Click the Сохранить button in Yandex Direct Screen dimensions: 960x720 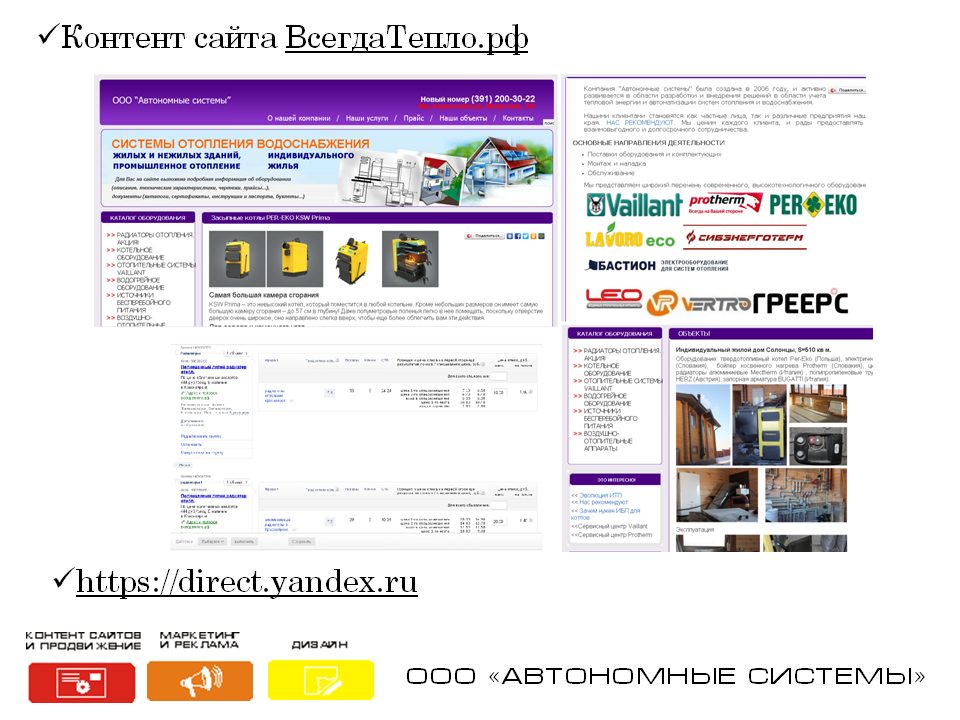point(301,541)
